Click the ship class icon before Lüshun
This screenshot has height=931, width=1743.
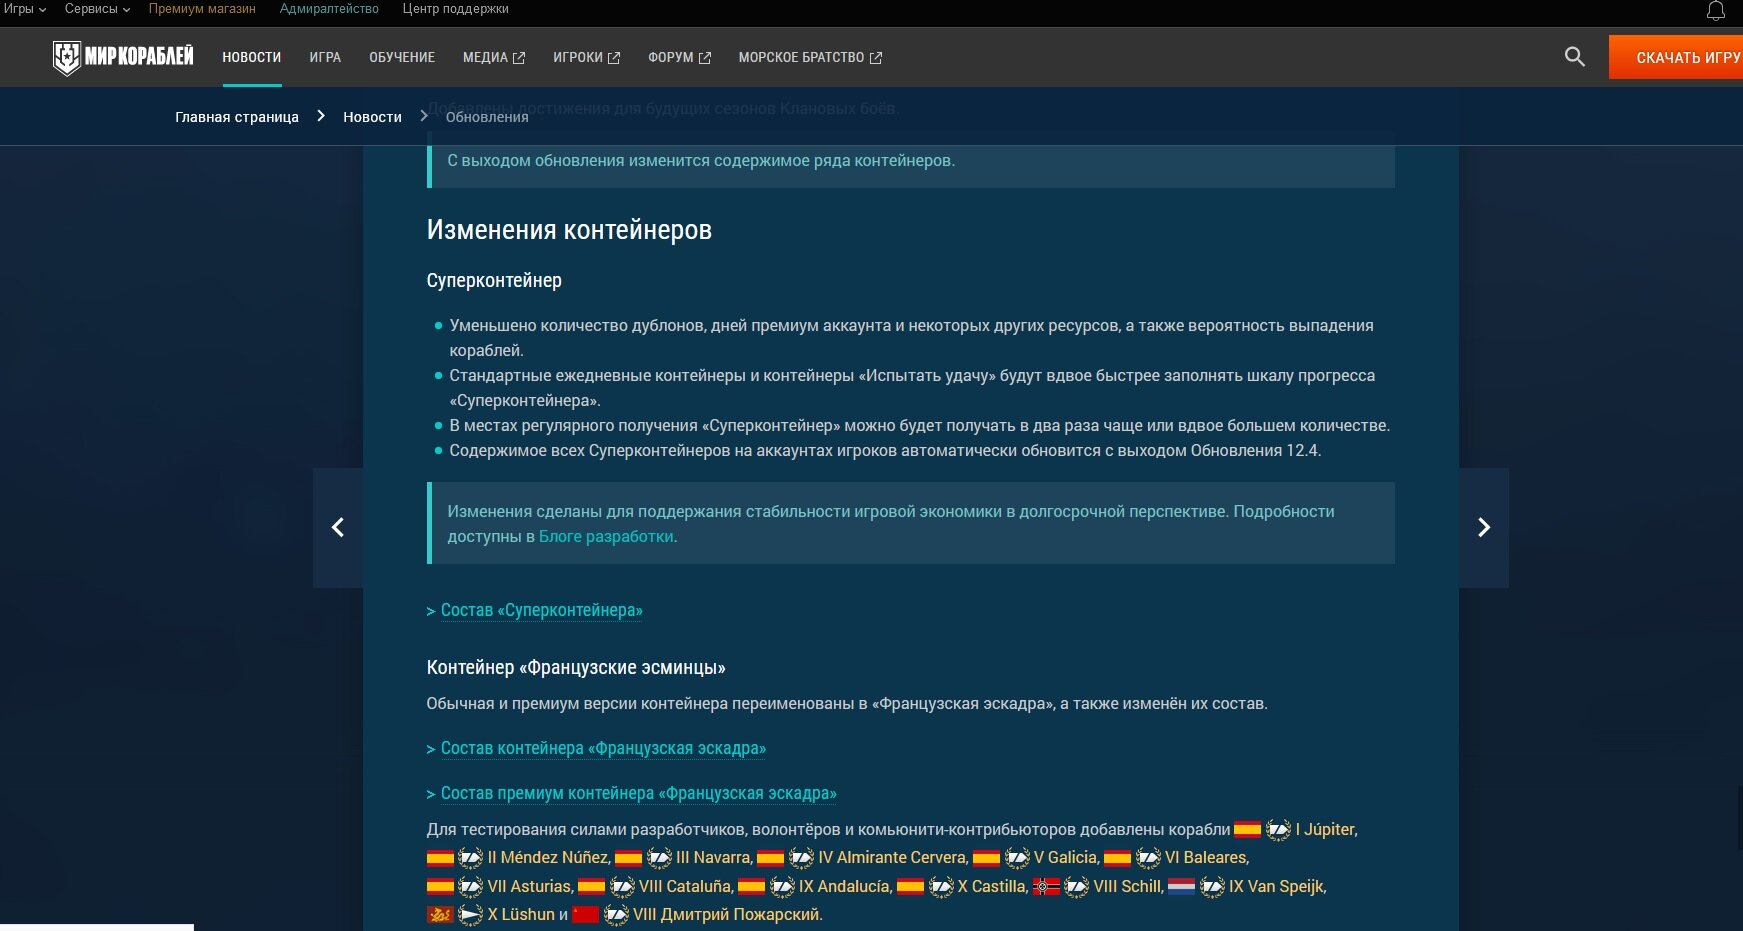pos(470,914)
